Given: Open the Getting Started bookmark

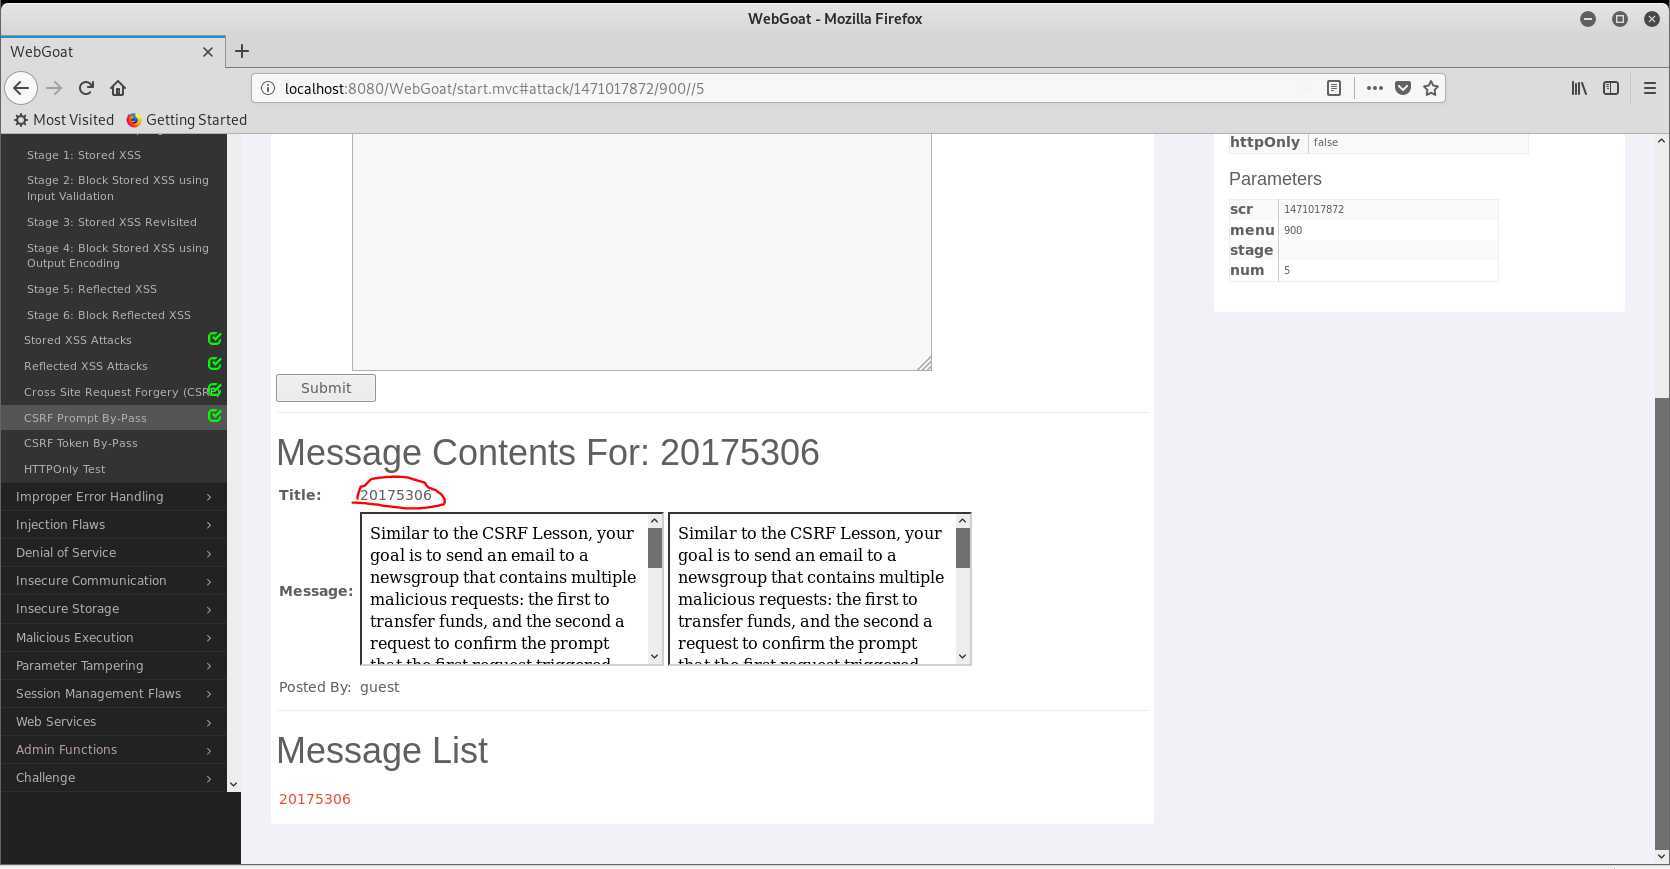Looking at the screenshot, I should [187, 119].
